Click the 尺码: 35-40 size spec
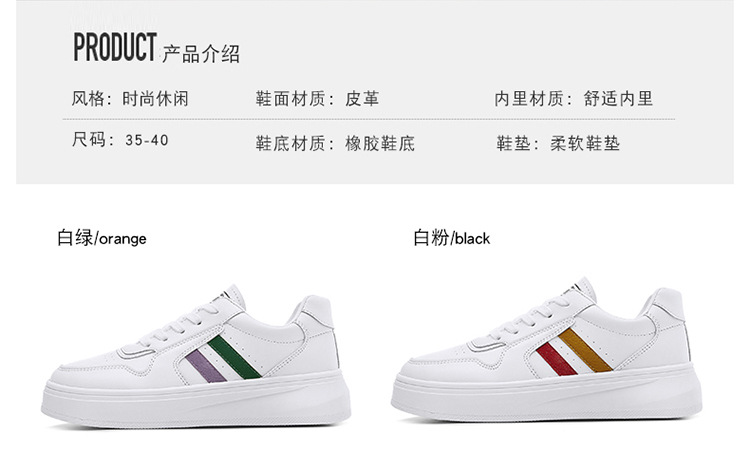 pos(120,140)
